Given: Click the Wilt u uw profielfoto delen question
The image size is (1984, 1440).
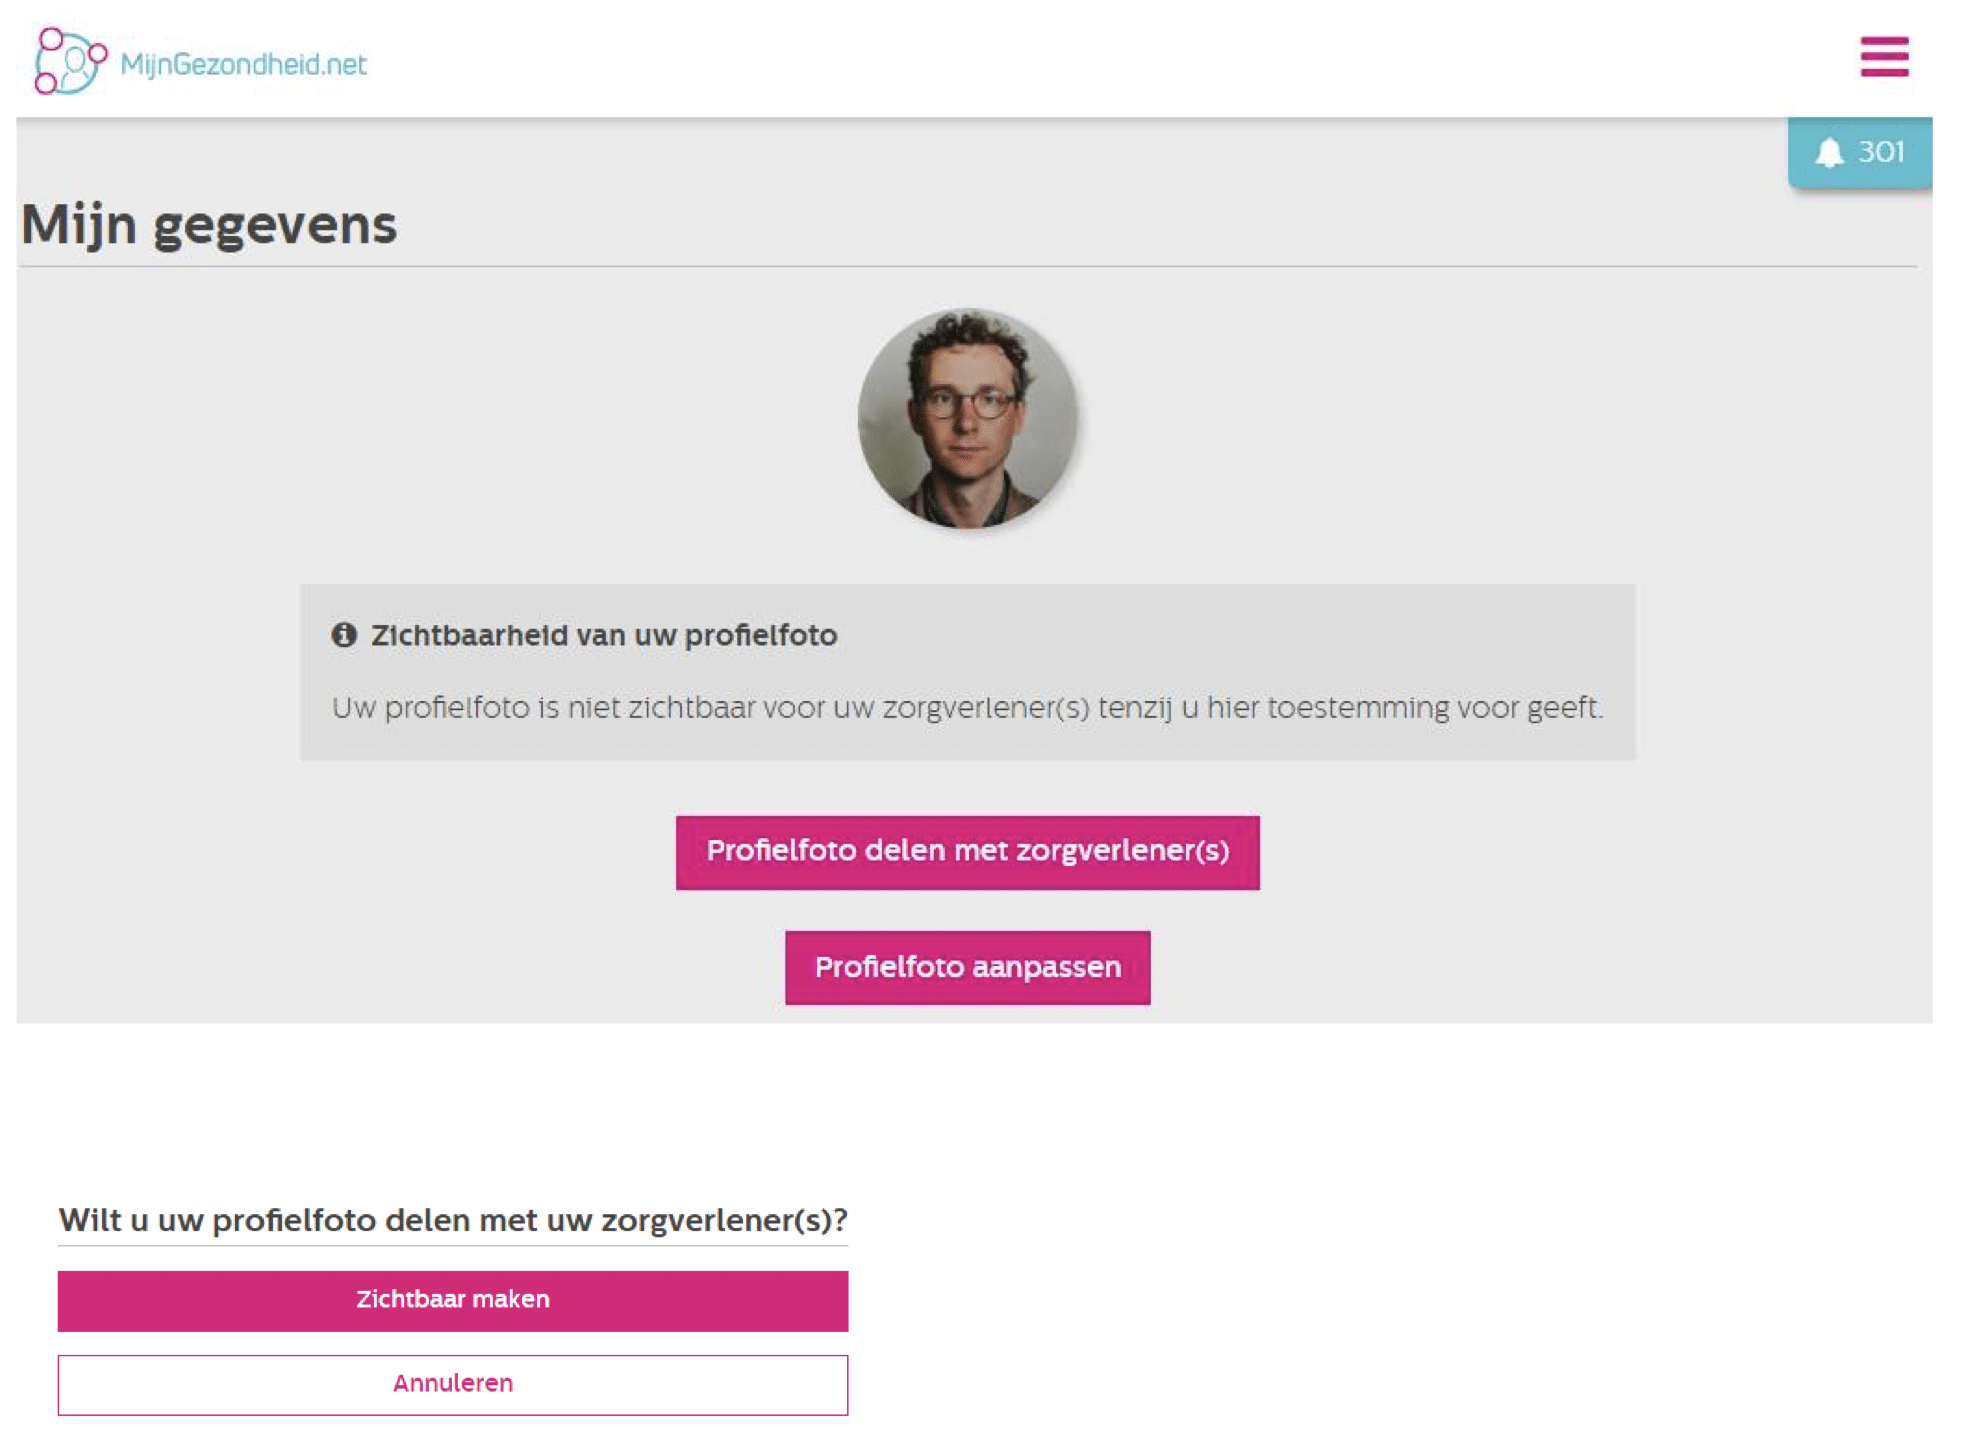Looking at the screenshot, I should point(452,1220).
